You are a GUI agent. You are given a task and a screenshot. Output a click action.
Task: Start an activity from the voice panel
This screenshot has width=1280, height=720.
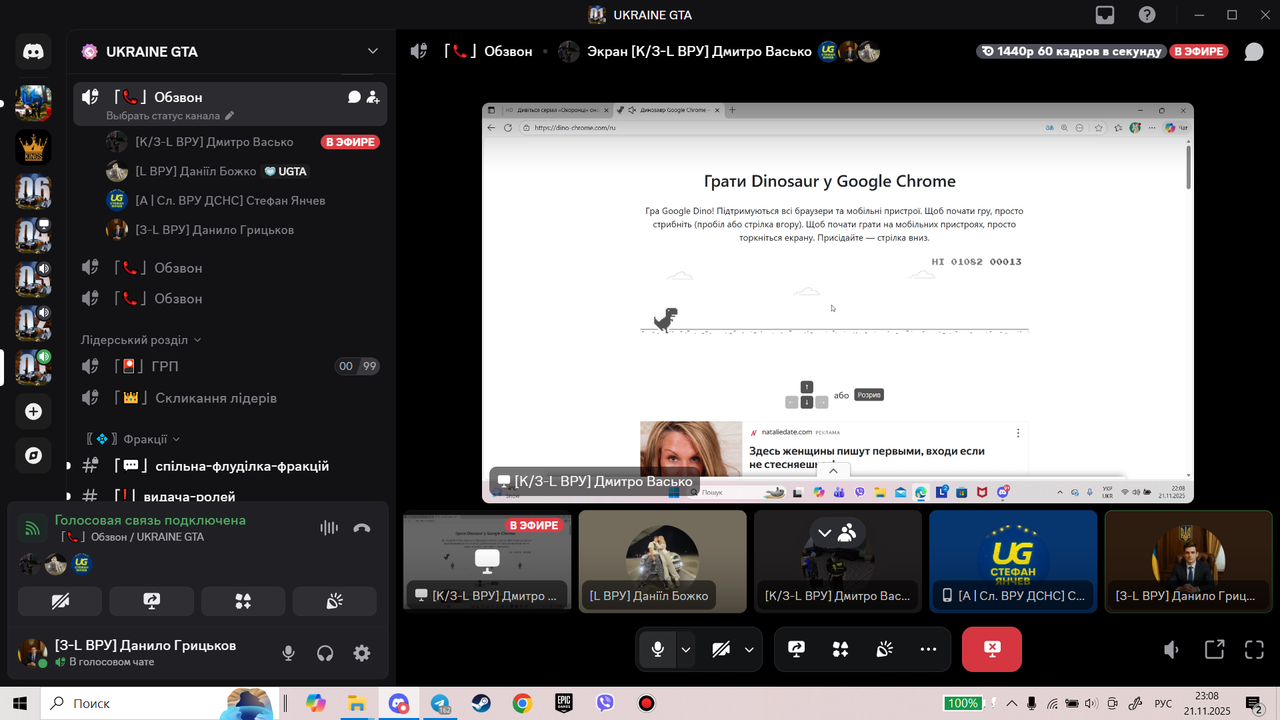243,601
